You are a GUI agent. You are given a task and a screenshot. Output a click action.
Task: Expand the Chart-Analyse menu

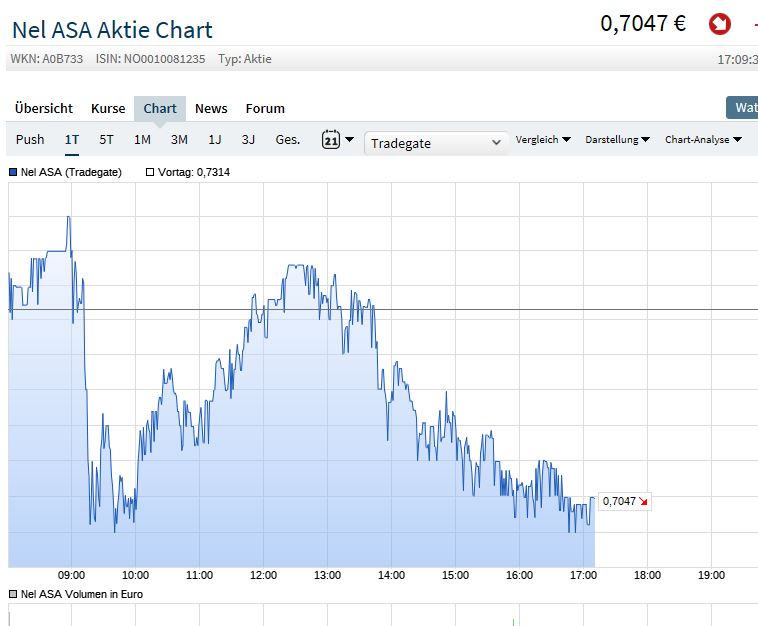[x=703, y=140]
